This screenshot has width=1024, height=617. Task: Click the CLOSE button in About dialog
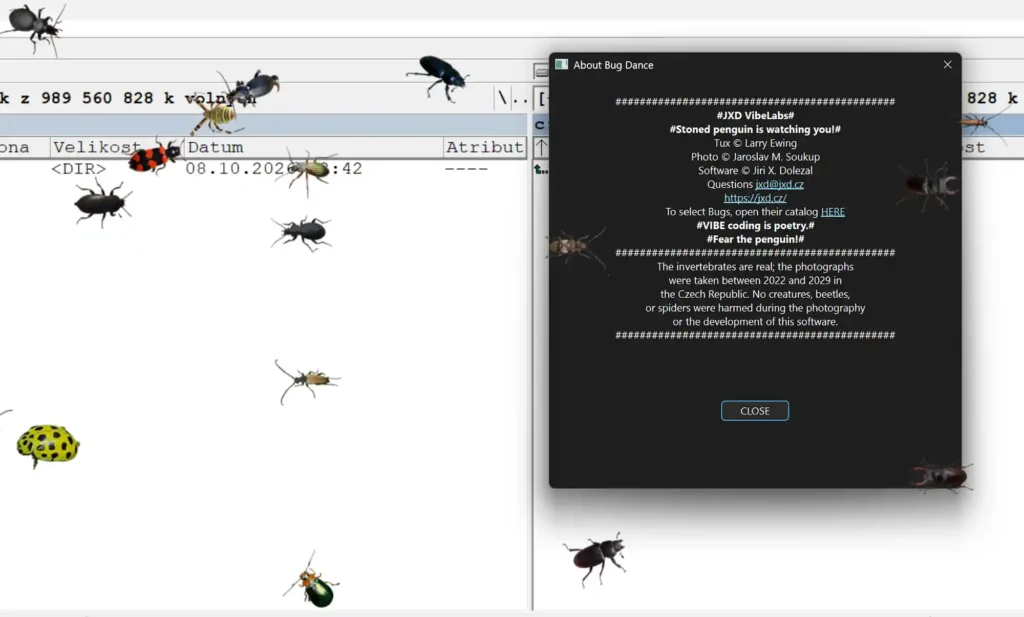click(754, 411)
